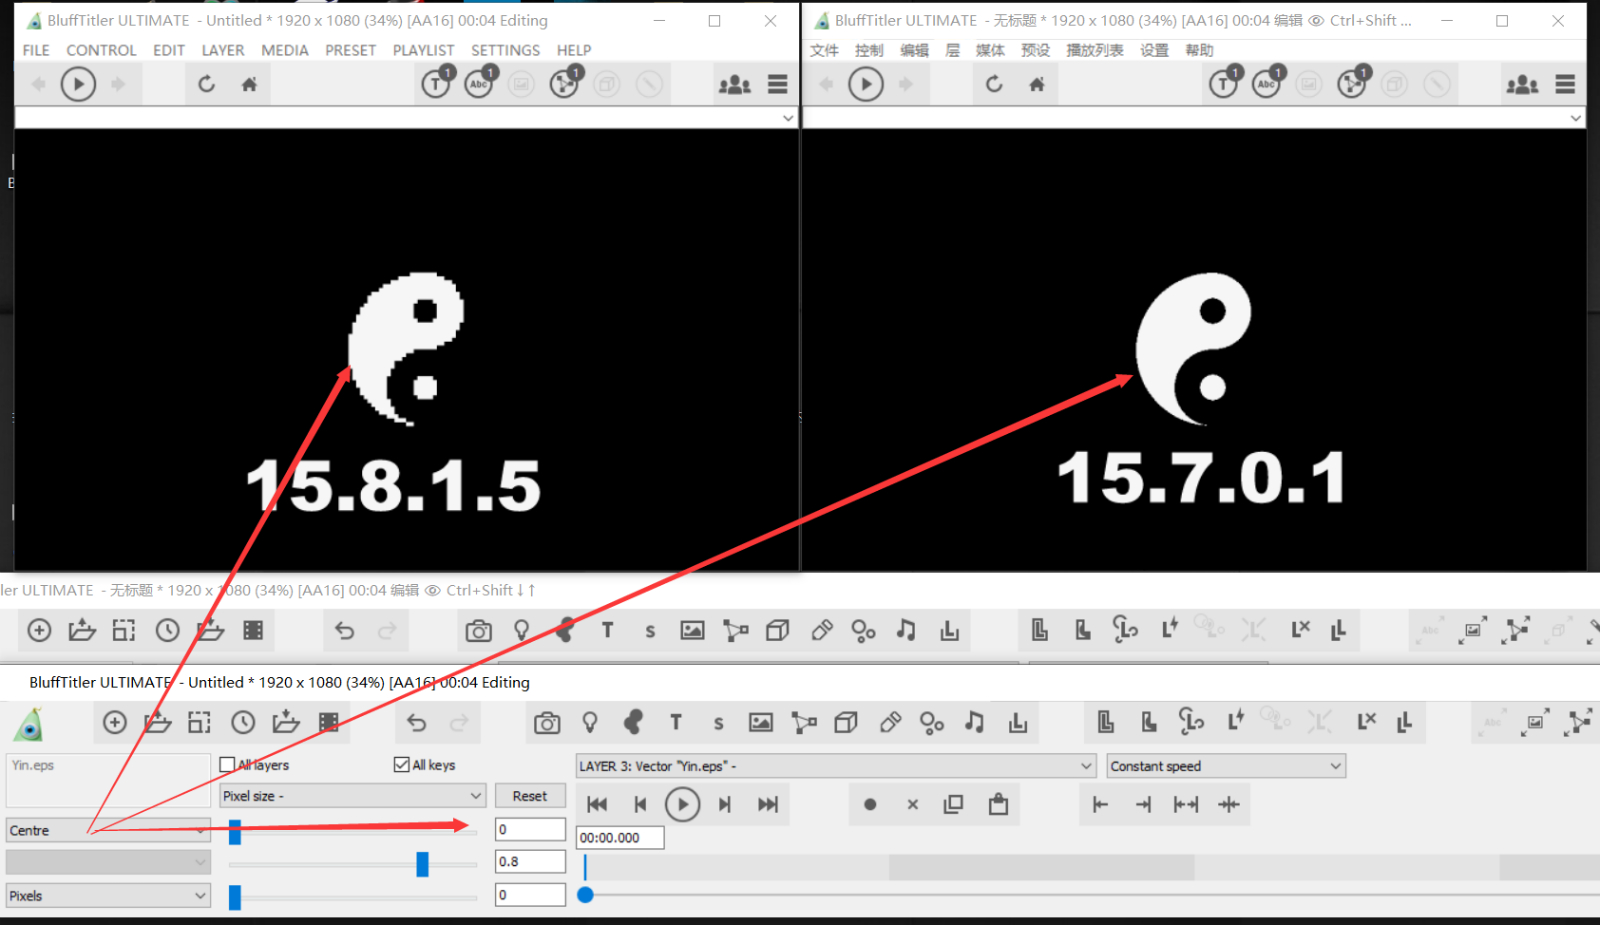Click the 00:00.000 time input field
Image resolution: width=1600 pixels, height=925 pixels.
click(x=620, y=838)
